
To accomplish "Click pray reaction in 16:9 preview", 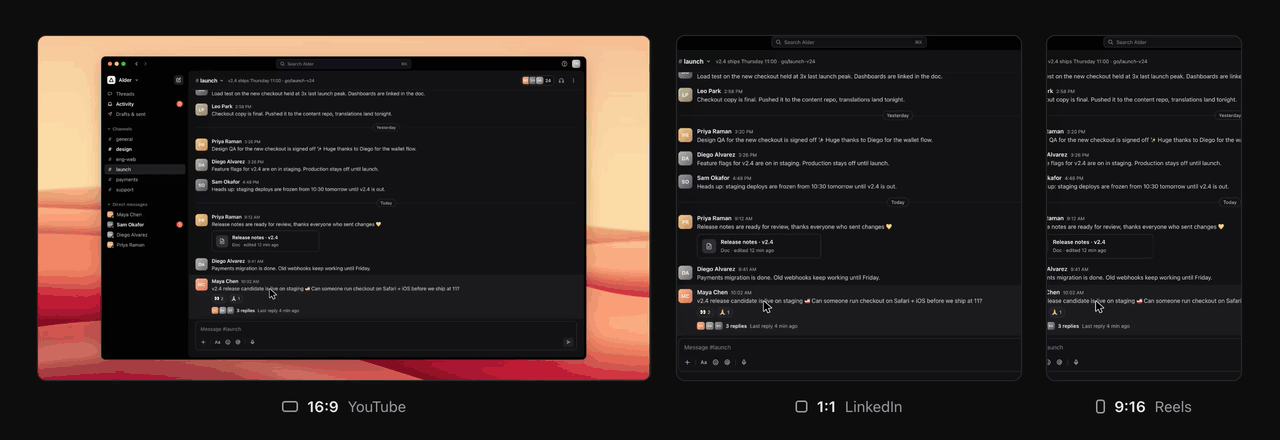I will pyautogui.click(x=236, y=298).
